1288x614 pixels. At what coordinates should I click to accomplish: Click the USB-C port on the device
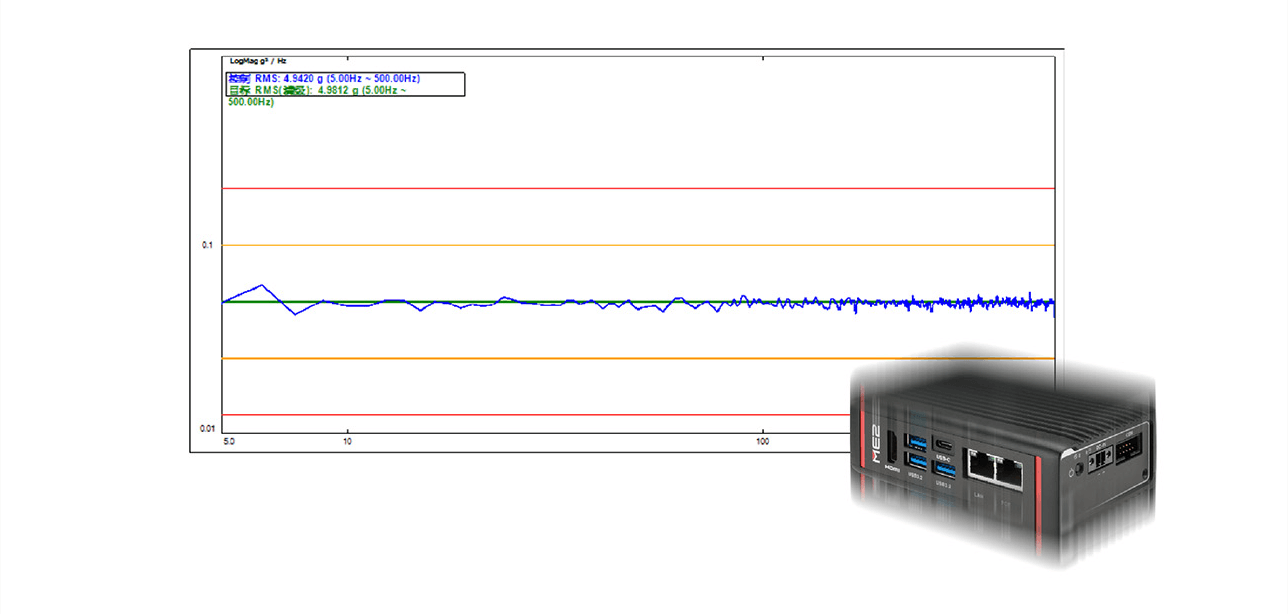(945, 443)
